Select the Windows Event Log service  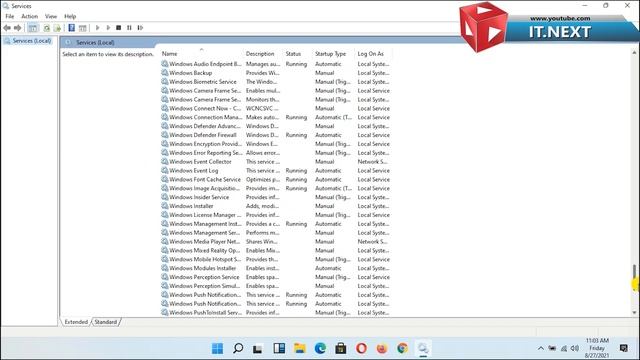276,170
